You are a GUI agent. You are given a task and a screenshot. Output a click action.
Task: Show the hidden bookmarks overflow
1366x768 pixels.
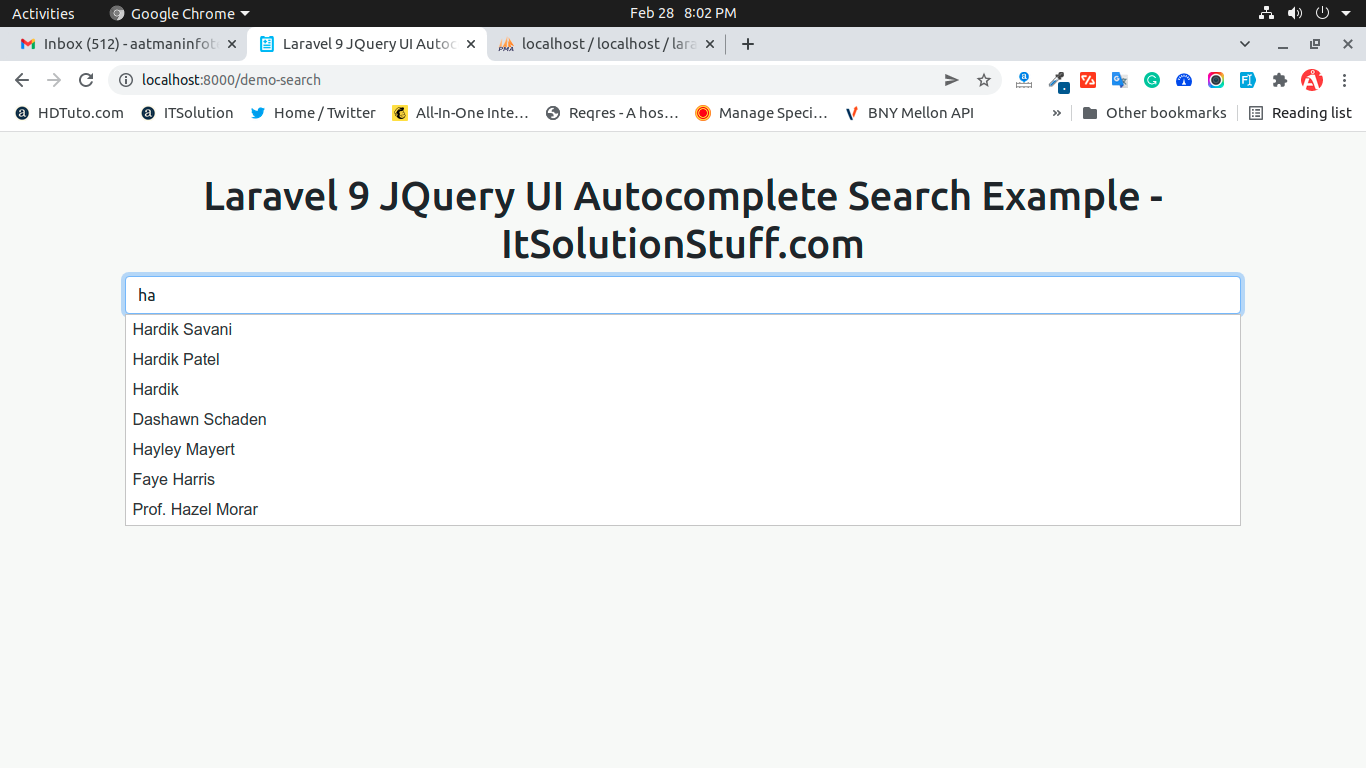coord(1057,113)
